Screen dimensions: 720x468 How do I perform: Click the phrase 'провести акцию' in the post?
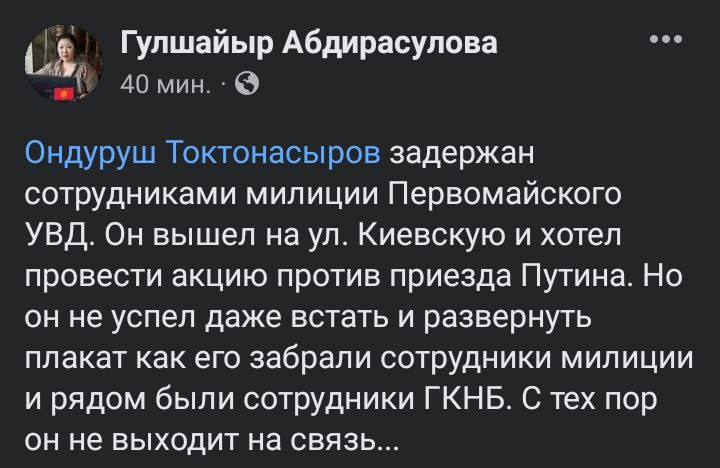pyautogui.click(x=148, y=277)
